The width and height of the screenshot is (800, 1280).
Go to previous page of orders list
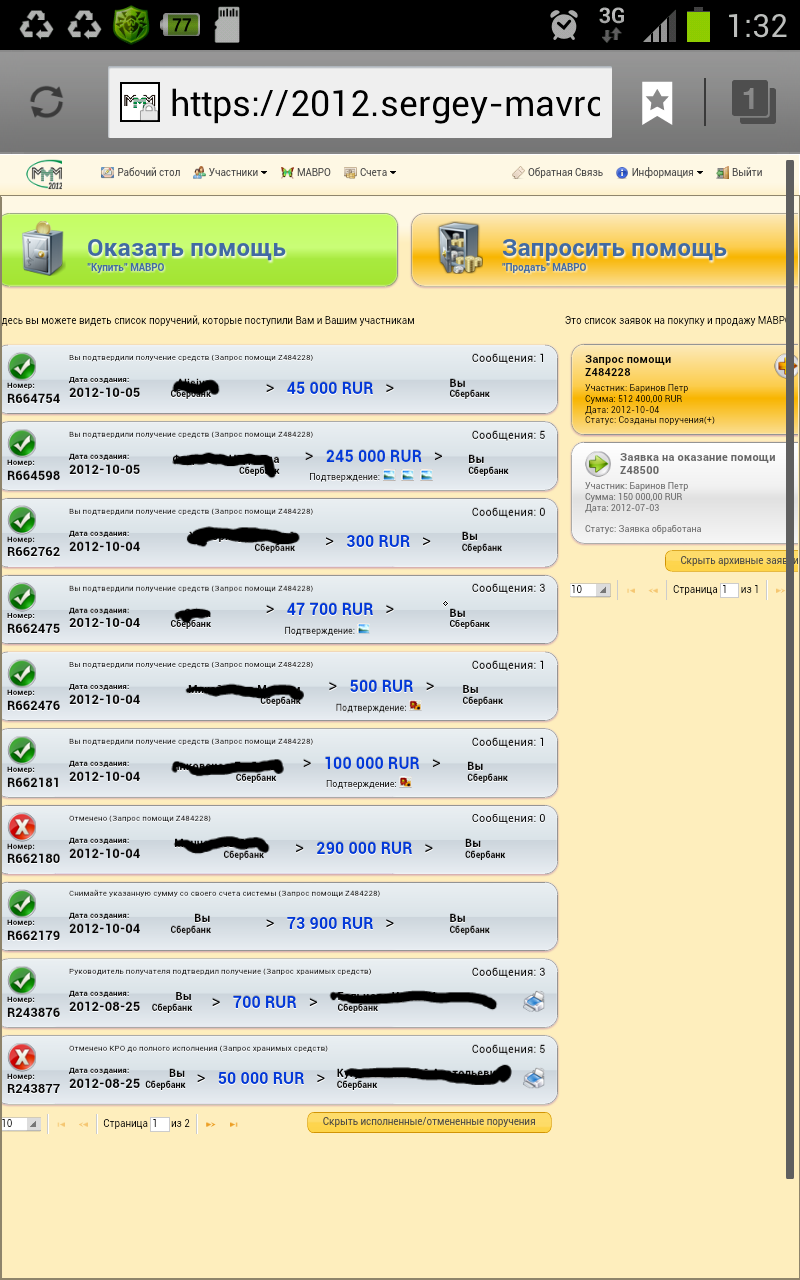click(84, 1124)
